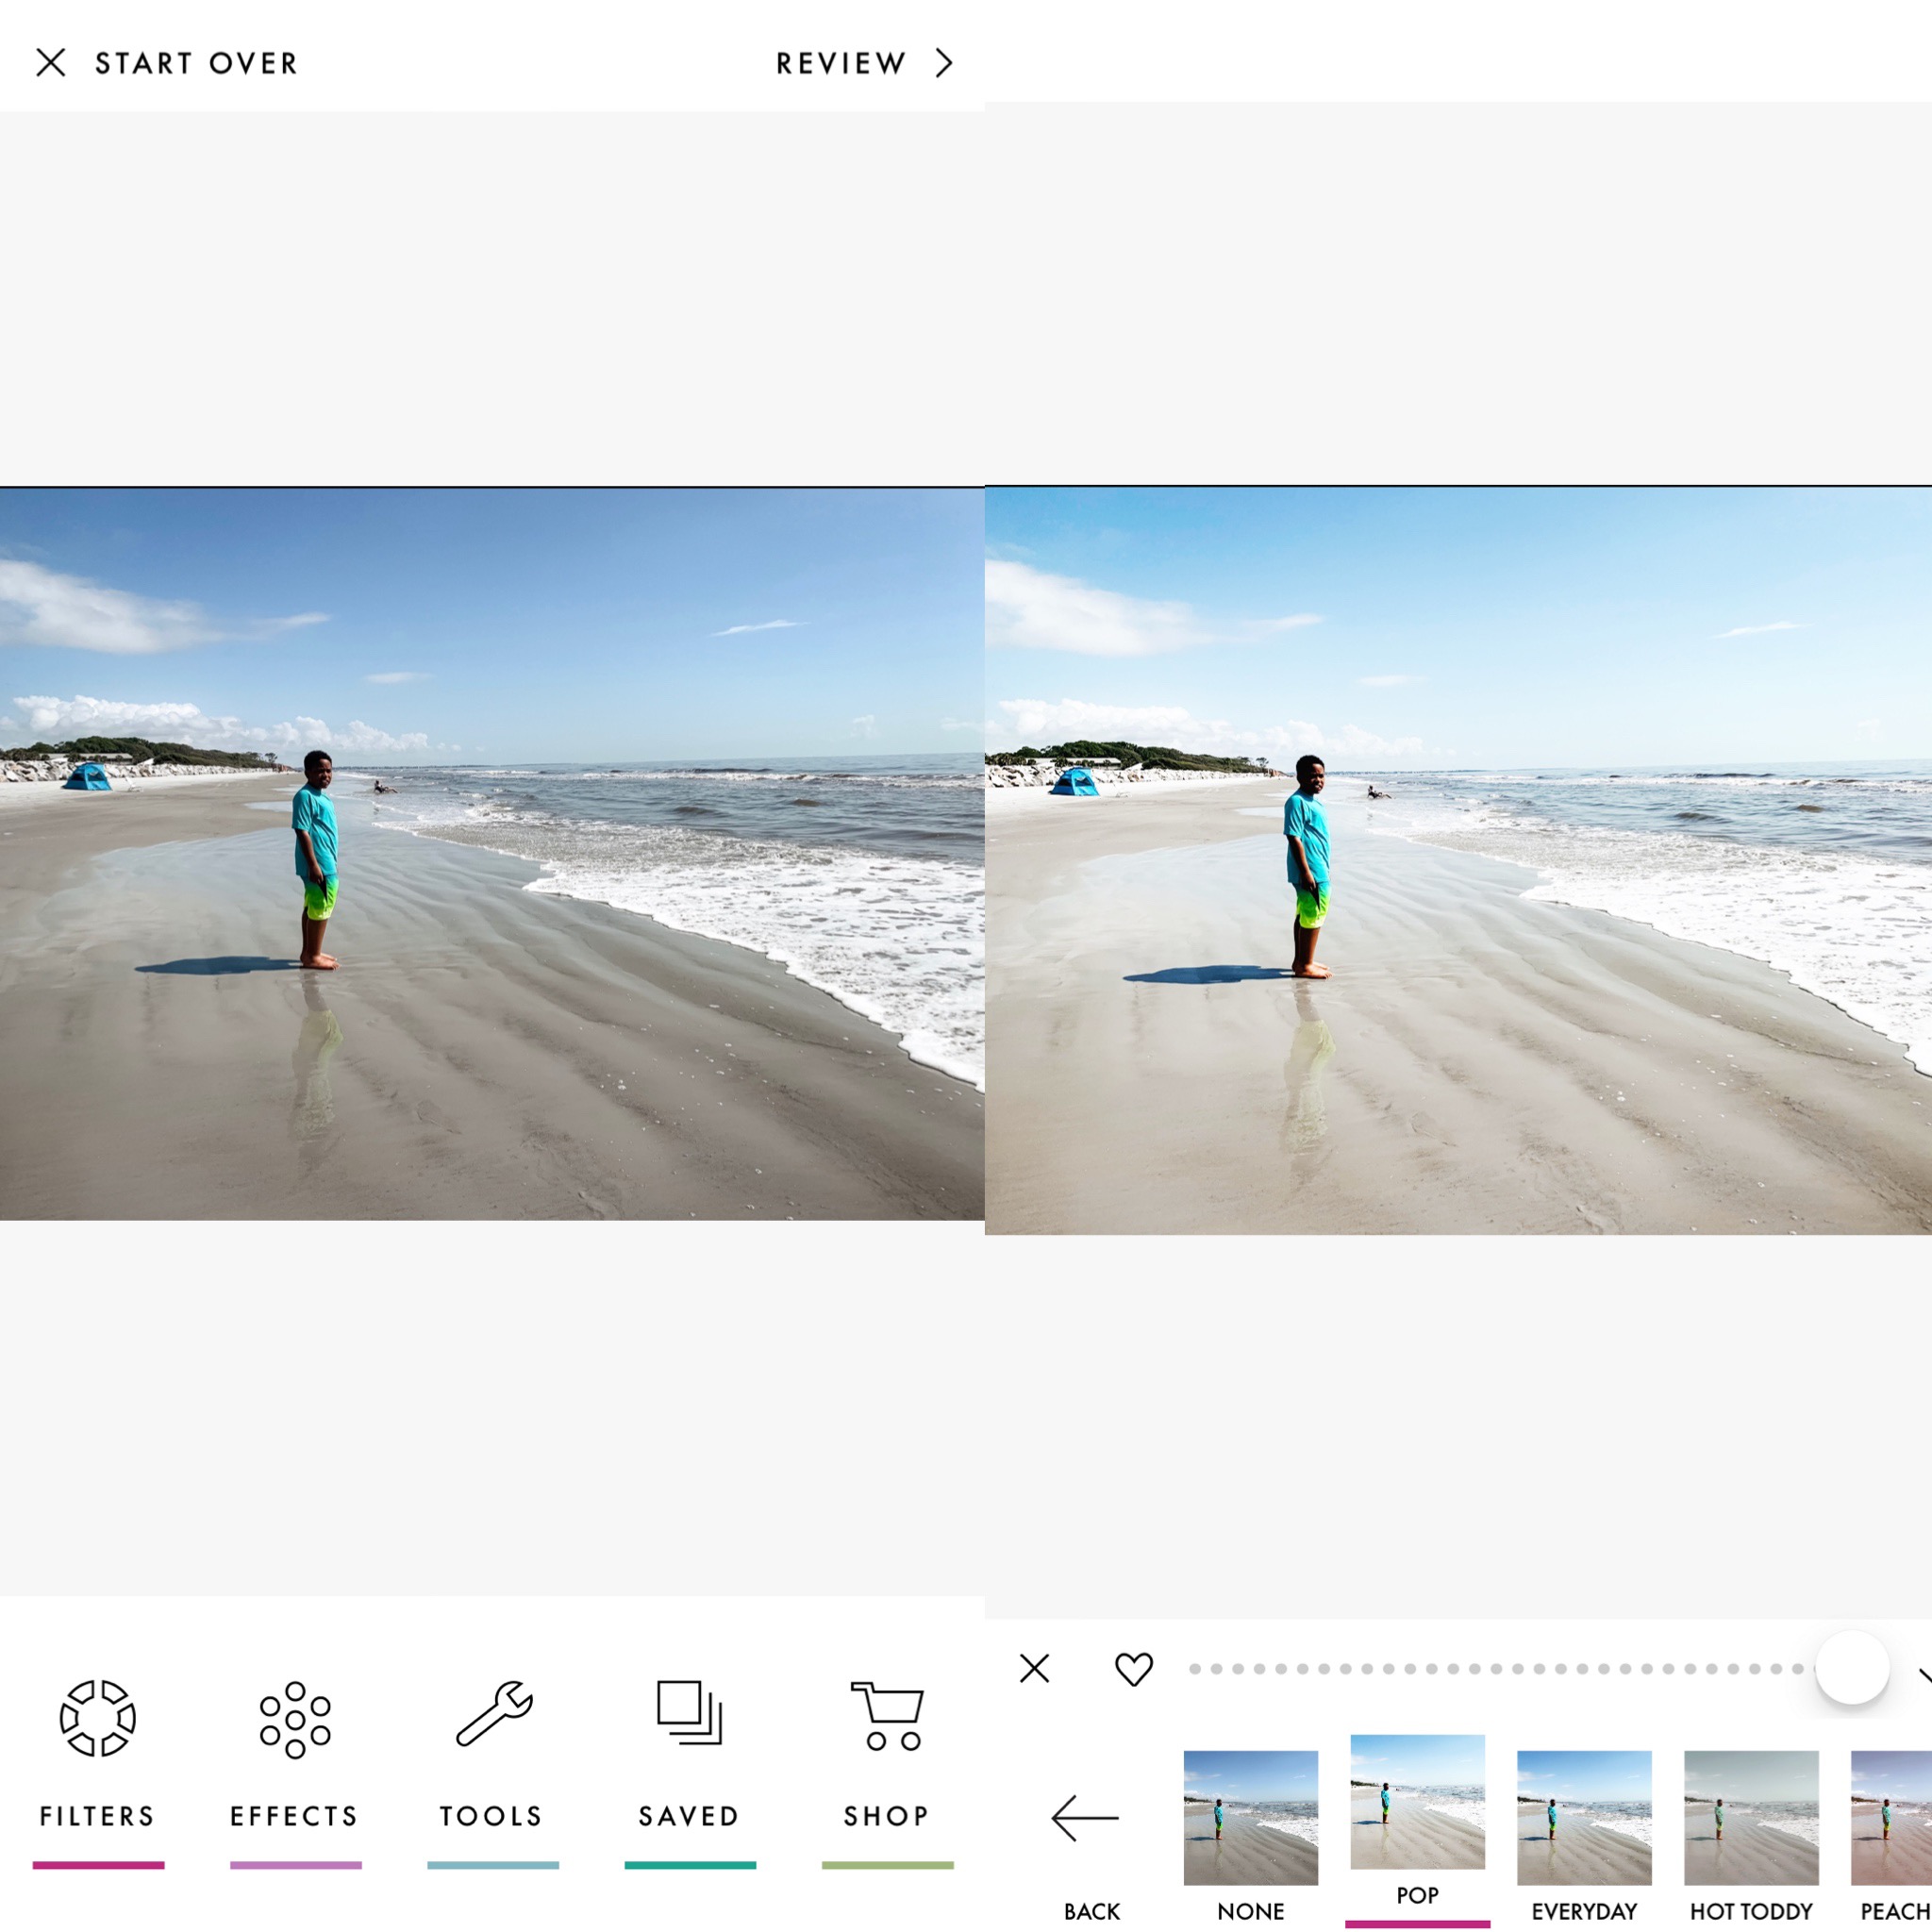This screenshot has width=1932, height=1932.
Task: Switch to the FILTERS tab label
Action: pyautogui.click(x=98, y=1816)
